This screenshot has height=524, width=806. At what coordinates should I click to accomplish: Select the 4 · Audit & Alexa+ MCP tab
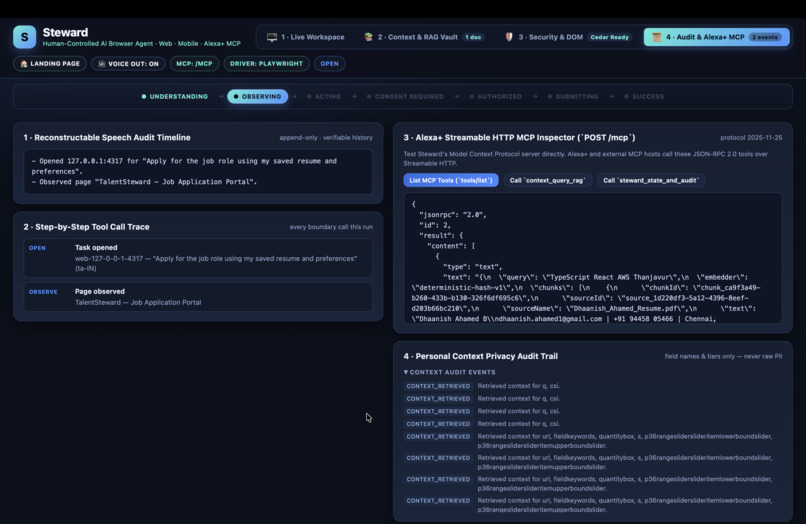(717, 37)
